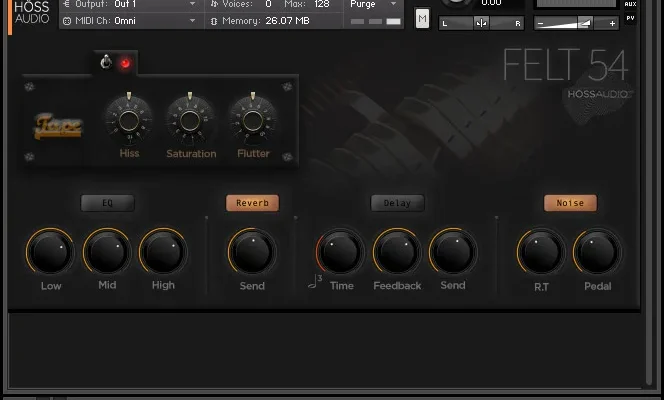Click the Delay Time knob

pyautogui.click(x=341, y=252)
